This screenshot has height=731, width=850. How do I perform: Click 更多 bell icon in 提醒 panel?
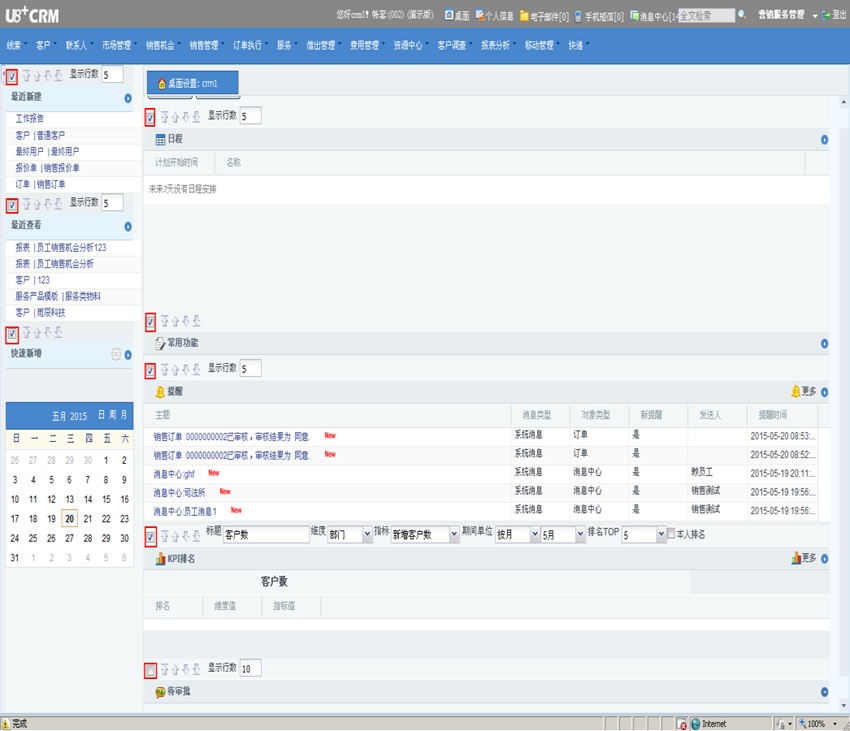(796, 392)
